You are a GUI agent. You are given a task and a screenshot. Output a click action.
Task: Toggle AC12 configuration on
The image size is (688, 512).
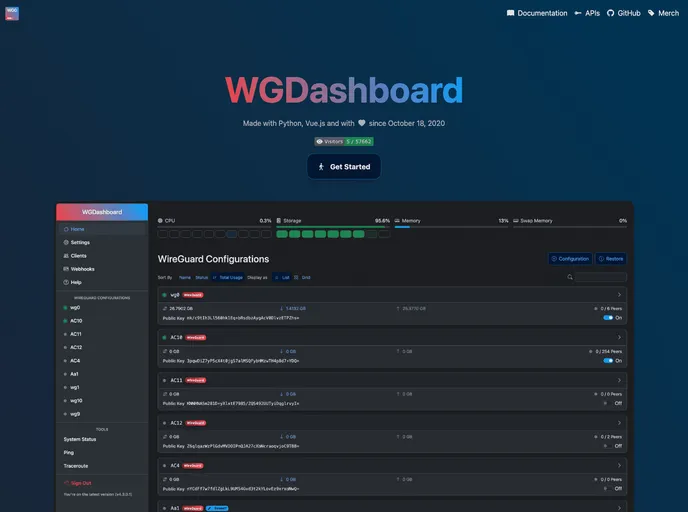pos(608,446)
